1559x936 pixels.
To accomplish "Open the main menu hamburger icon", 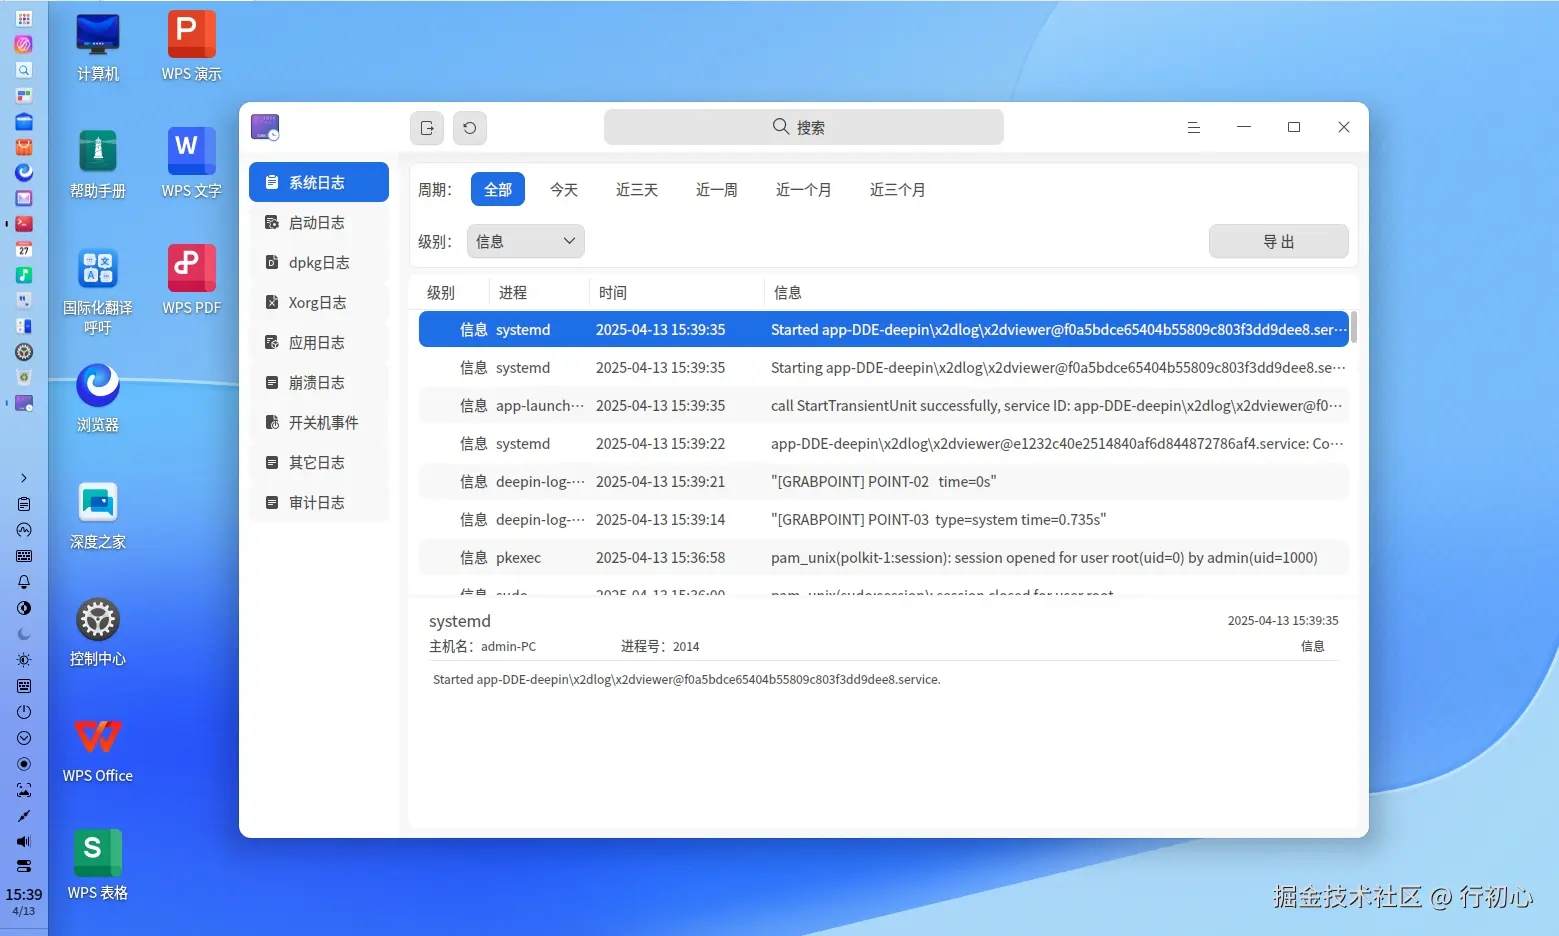I will tap(1194, 127).
